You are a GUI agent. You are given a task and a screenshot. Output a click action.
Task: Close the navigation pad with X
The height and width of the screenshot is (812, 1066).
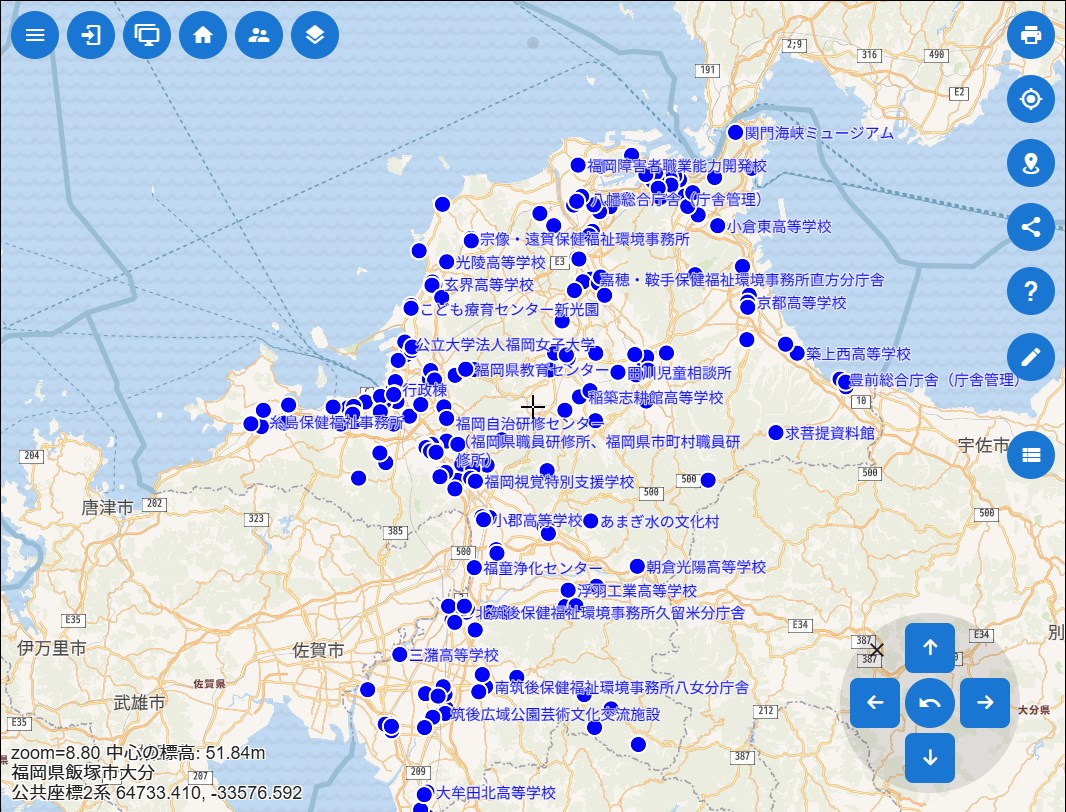(x=877, y=650)
